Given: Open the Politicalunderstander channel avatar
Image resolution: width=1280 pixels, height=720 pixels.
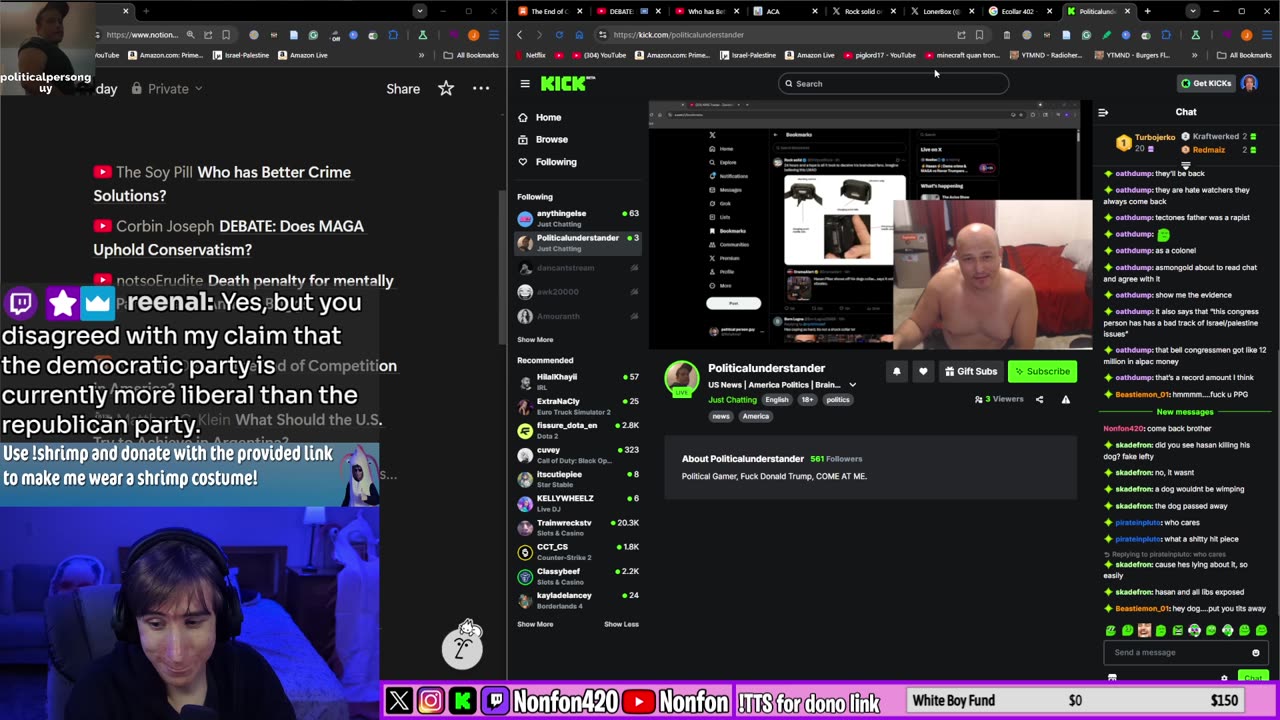Looking at the screenshot, I should [682, 379].
